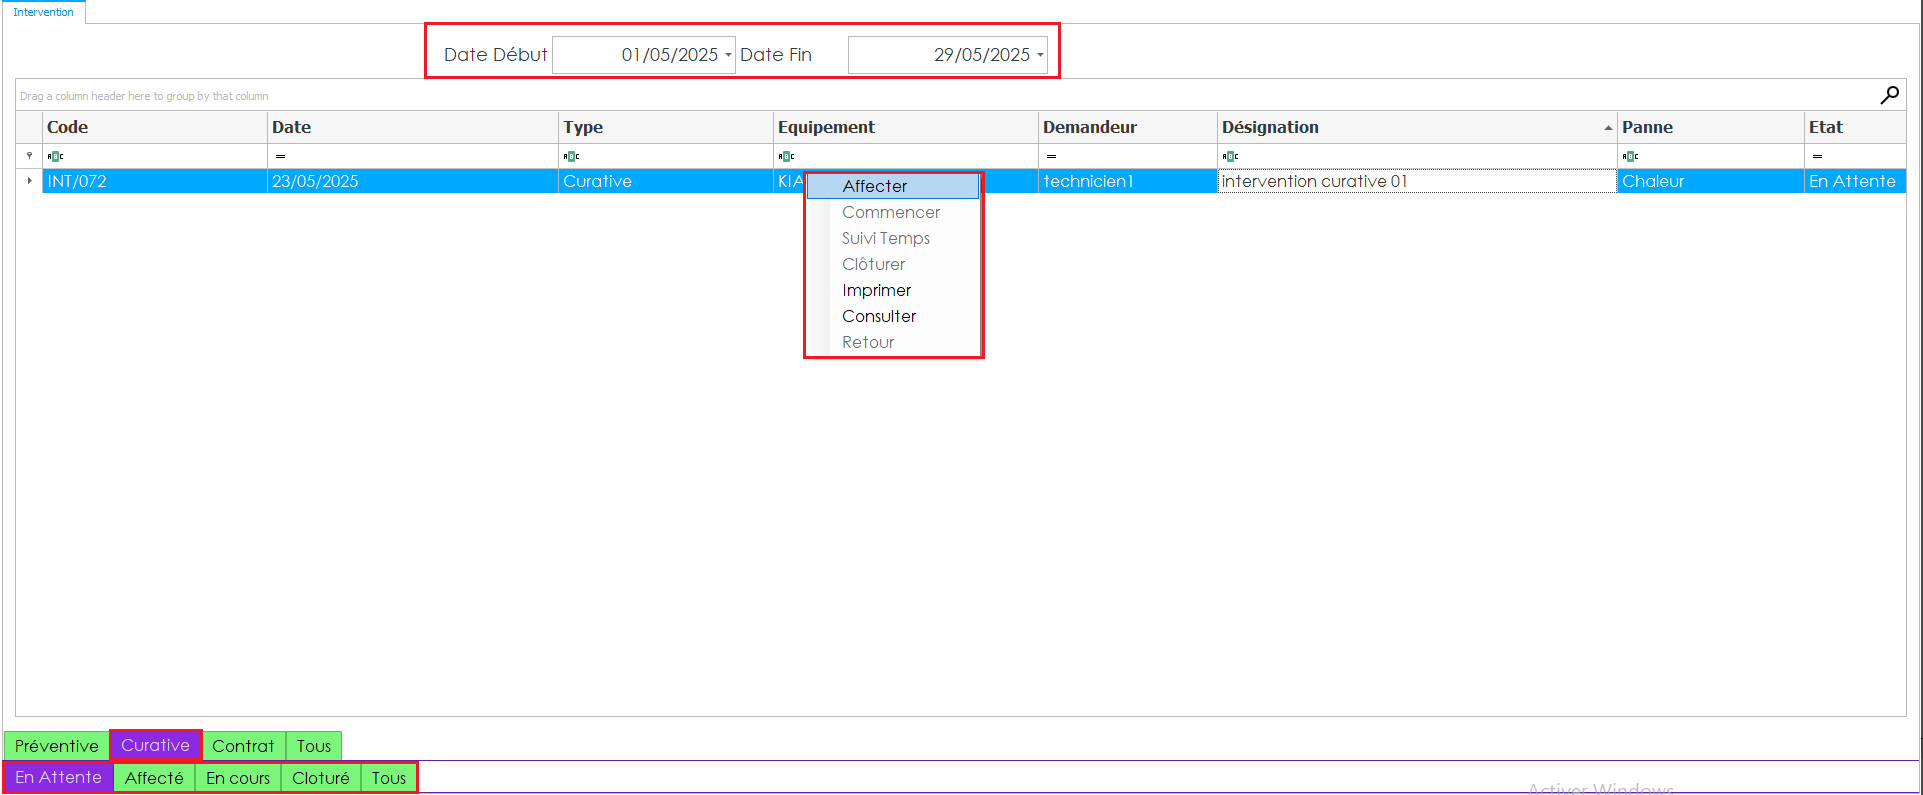Screen dimensions: 1923x795
Task: Toggle the Préventive type filter
Action: click(x=57, y=746)
